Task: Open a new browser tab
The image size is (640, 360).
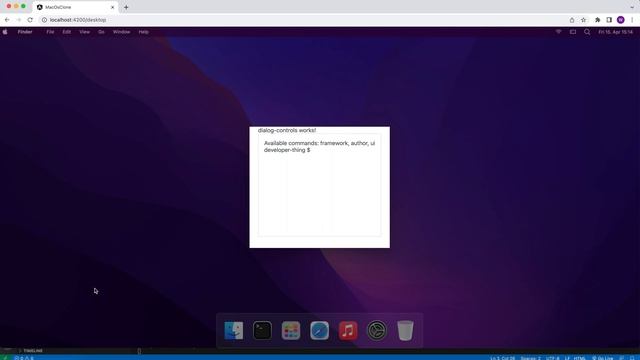Action: click(126, 7)
